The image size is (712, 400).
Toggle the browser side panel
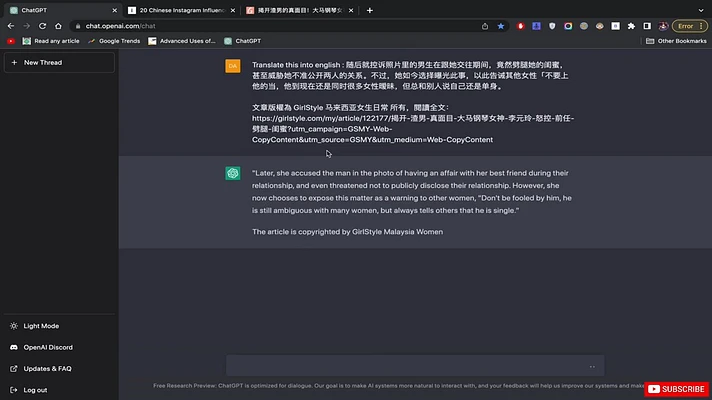click(x=647, y=26)
